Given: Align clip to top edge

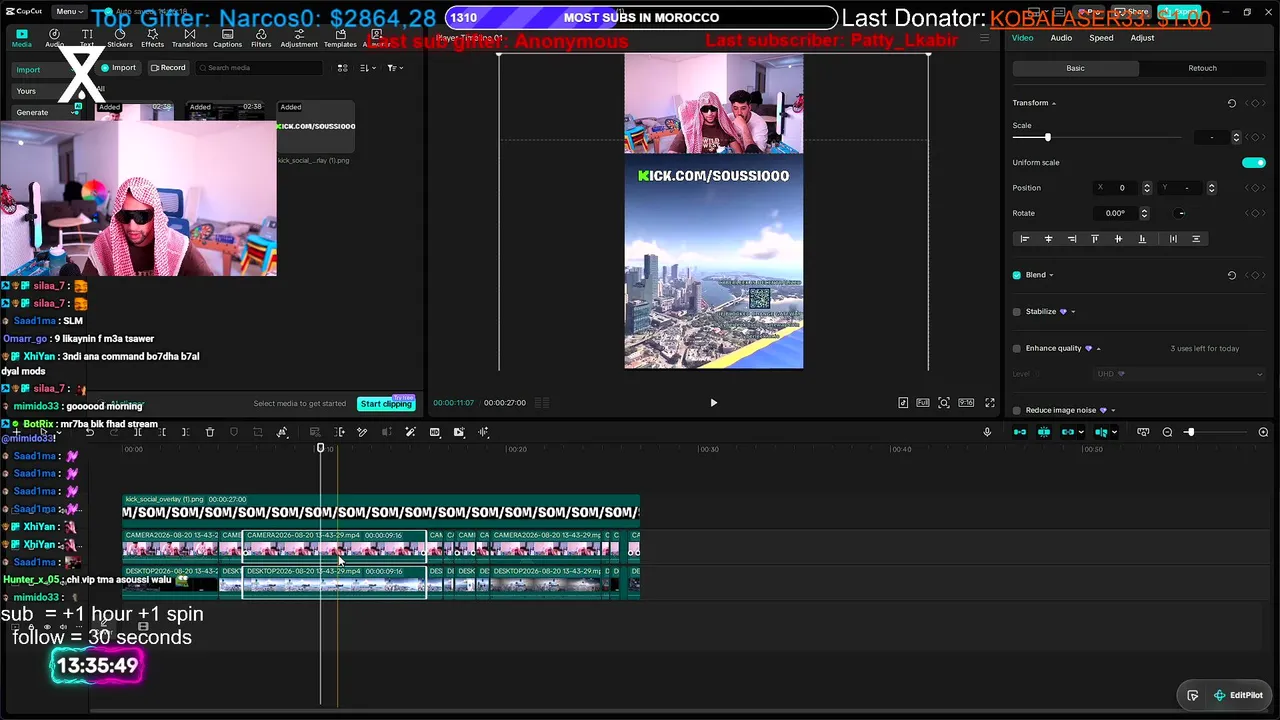Looking at the screenshot, I should point(1095,239).
